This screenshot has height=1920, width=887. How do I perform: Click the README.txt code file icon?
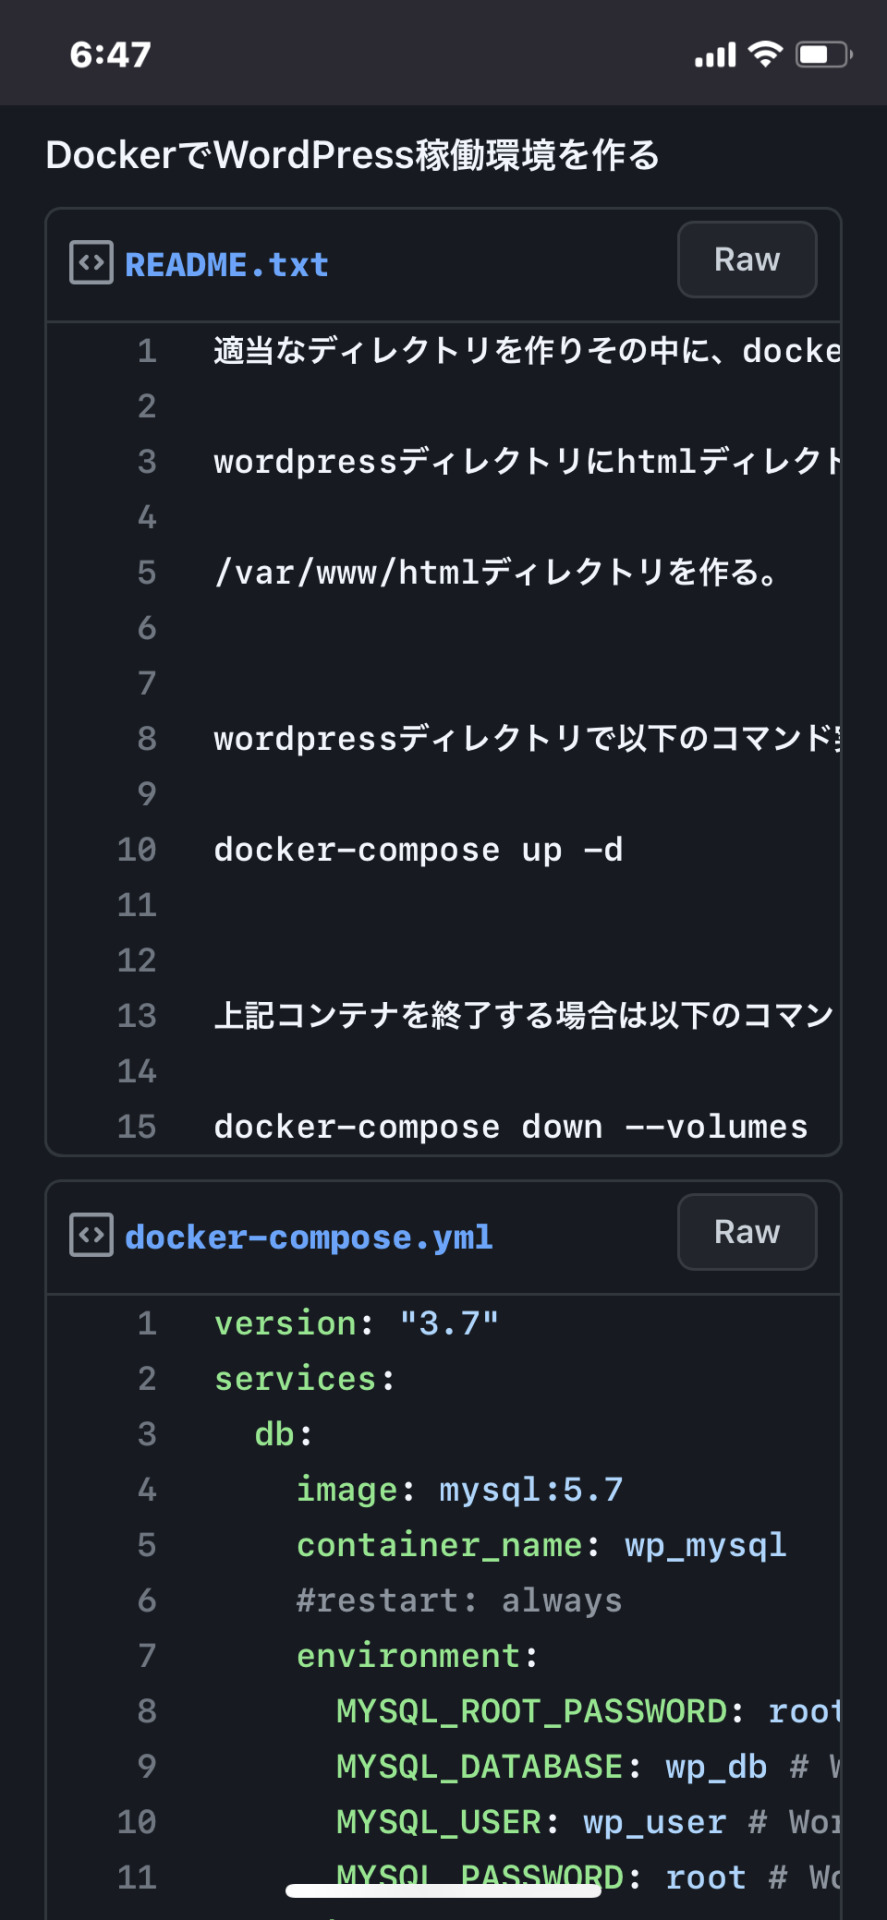[x=91, y=263]
